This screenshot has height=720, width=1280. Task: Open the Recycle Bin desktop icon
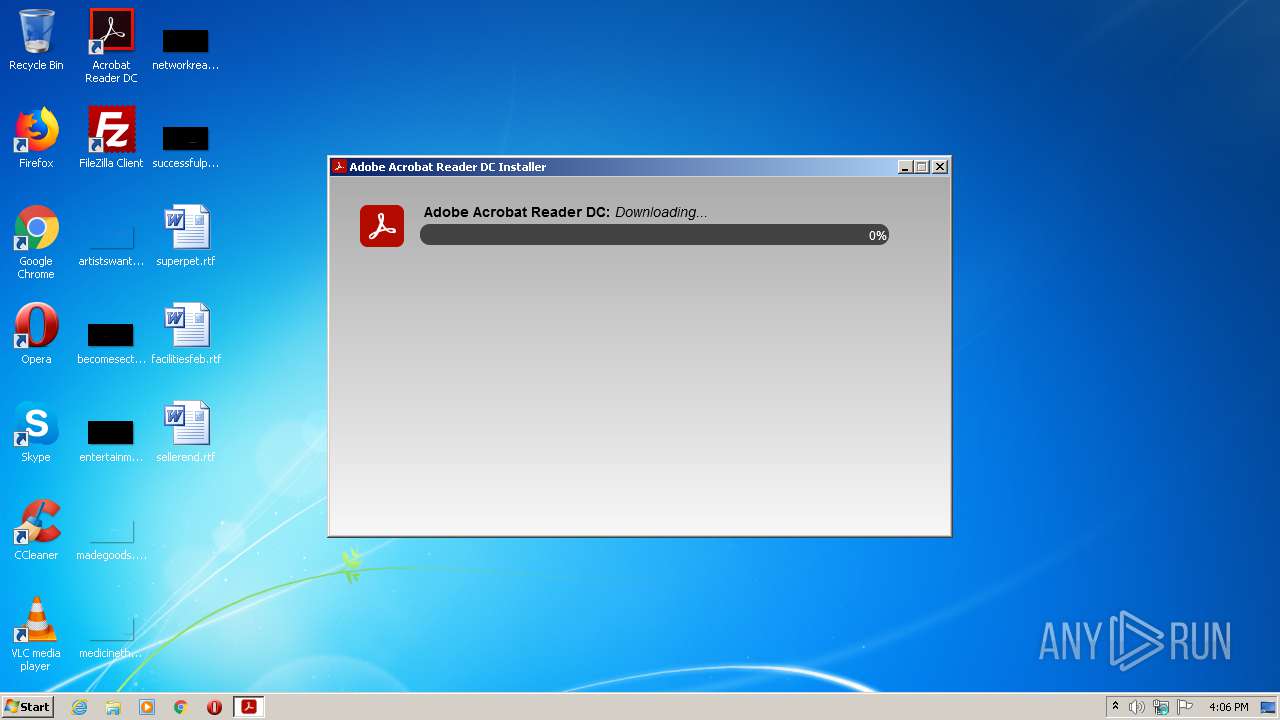36,40
